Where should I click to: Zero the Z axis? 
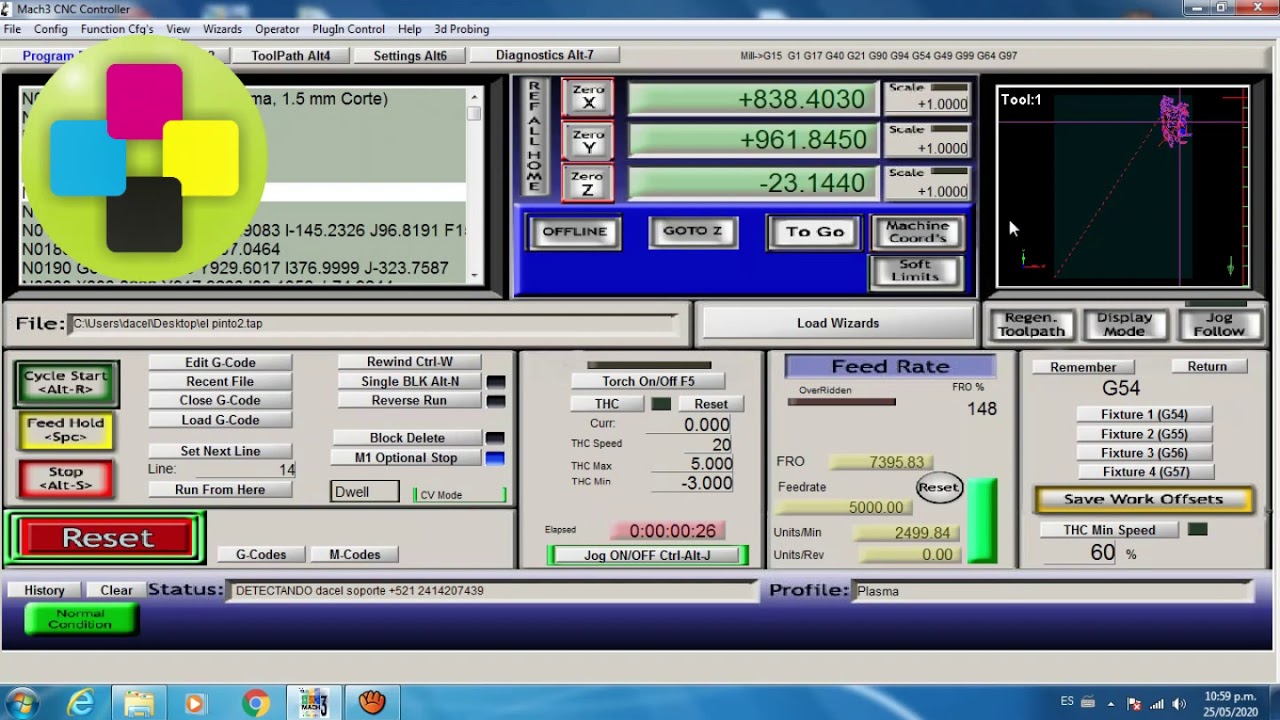(588, 183)
